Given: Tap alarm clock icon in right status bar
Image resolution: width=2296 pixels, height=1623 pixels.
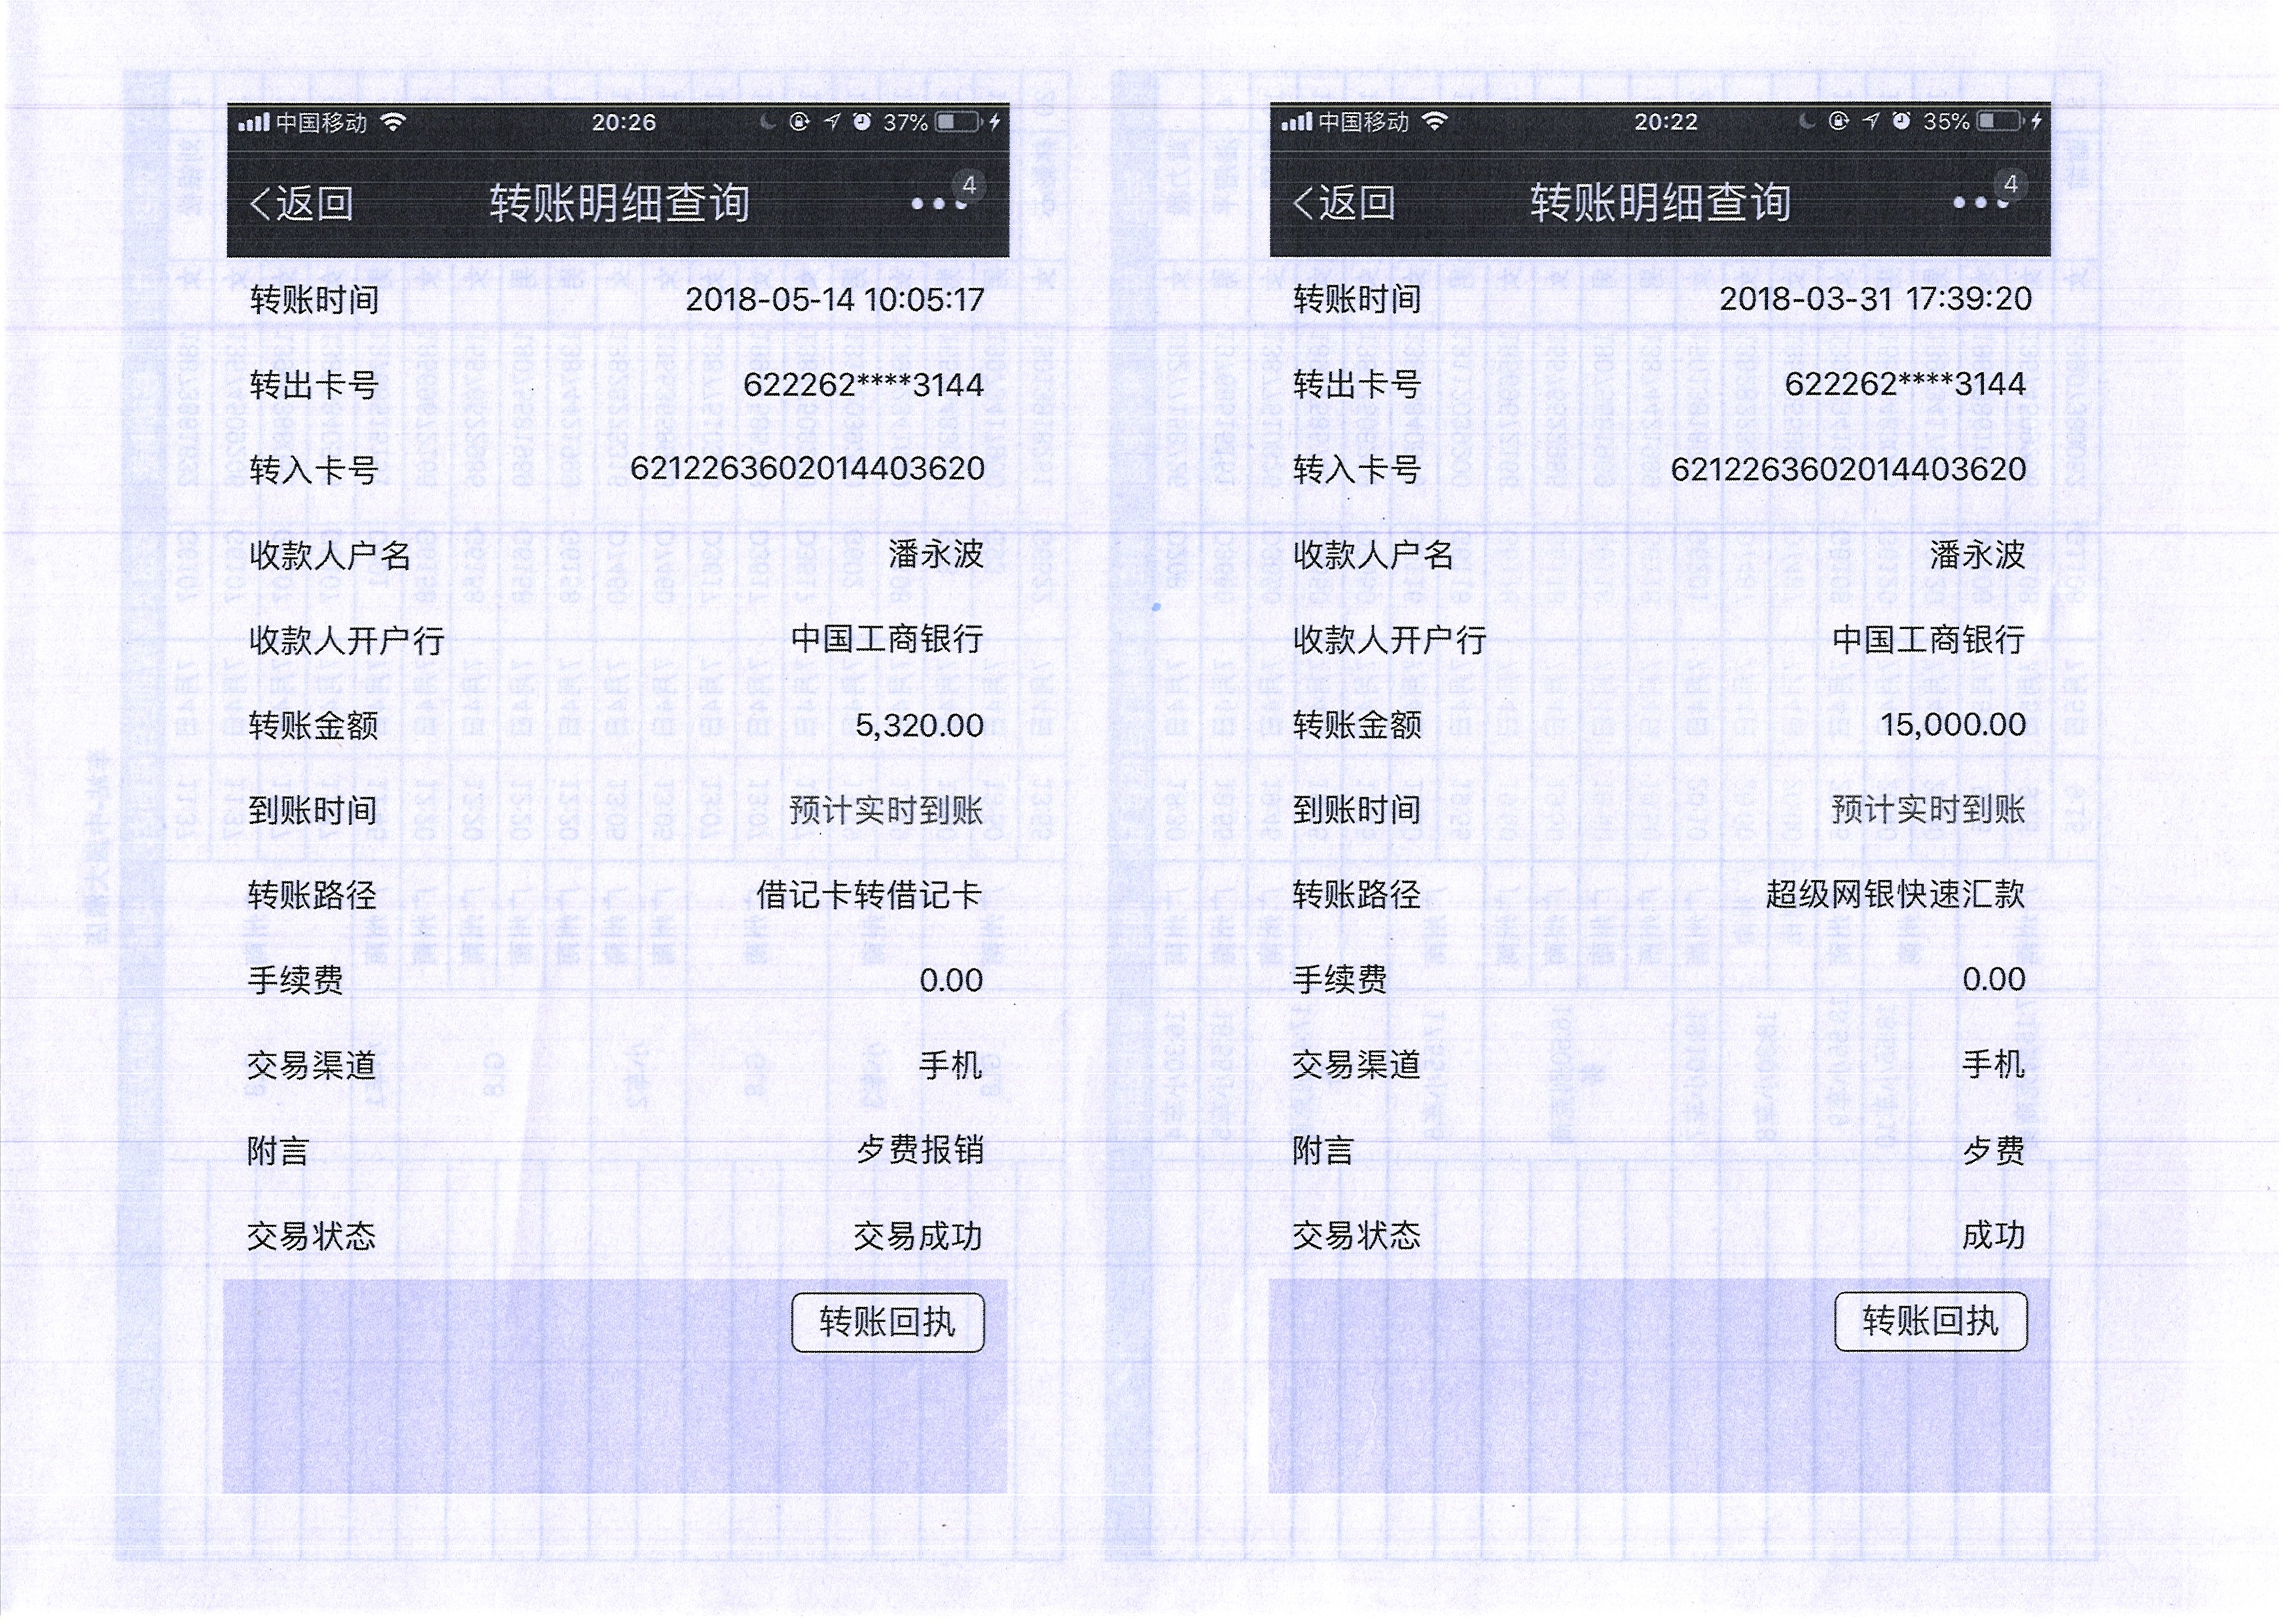Looking at the screenshot, I should (x=1902, y=121).
